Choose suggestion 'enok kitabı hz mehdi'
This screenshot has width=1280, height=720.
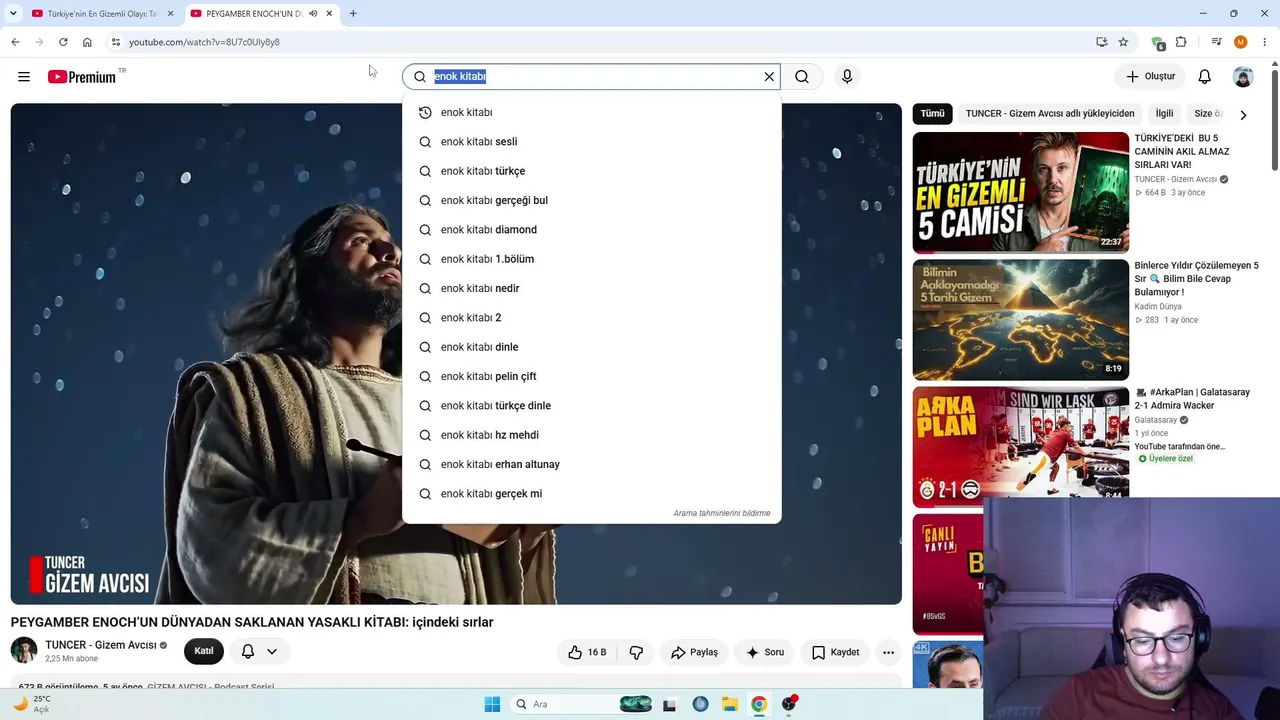click(x=592, y=435)
